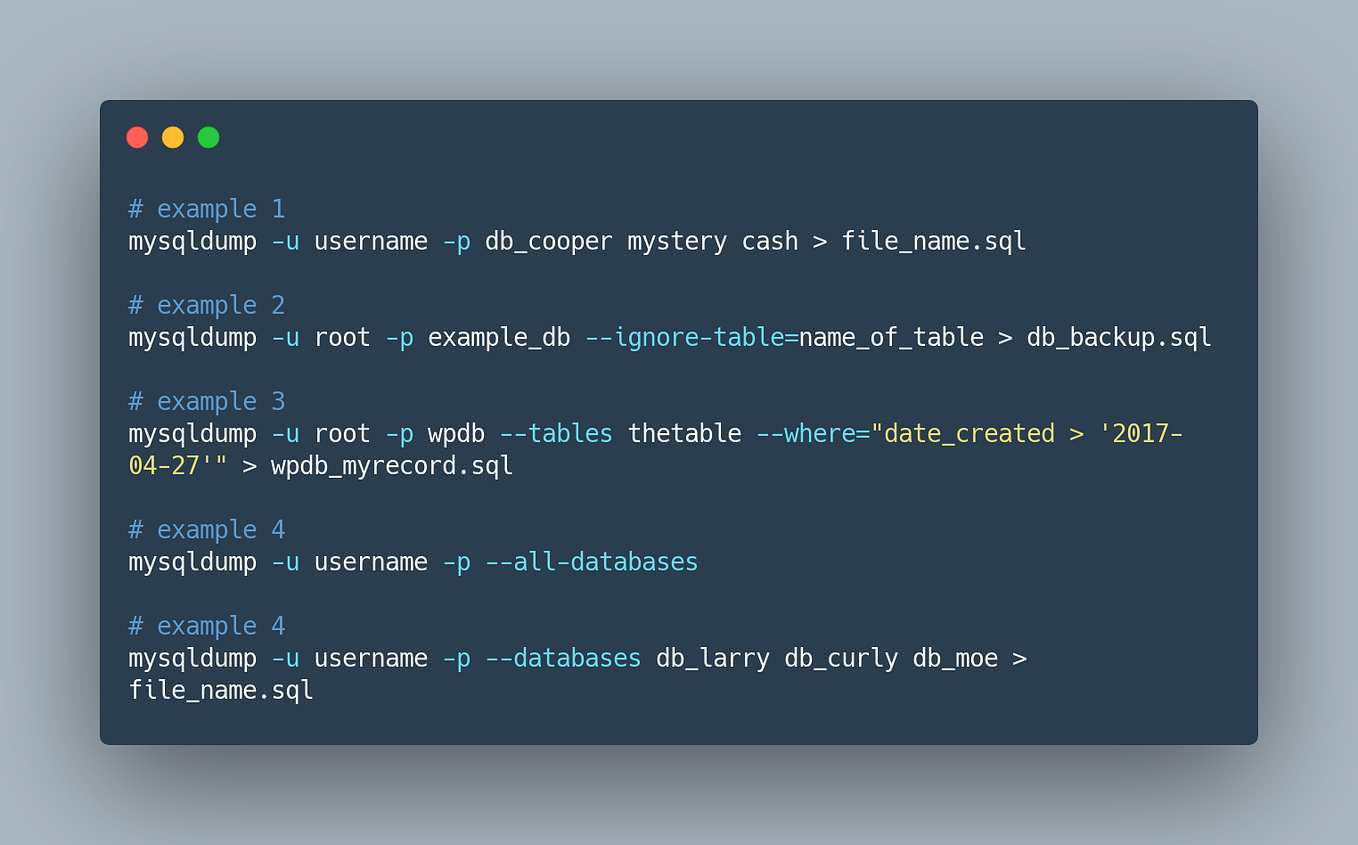
Task: Click the db_cooper database name
Action: coord(548,241)
